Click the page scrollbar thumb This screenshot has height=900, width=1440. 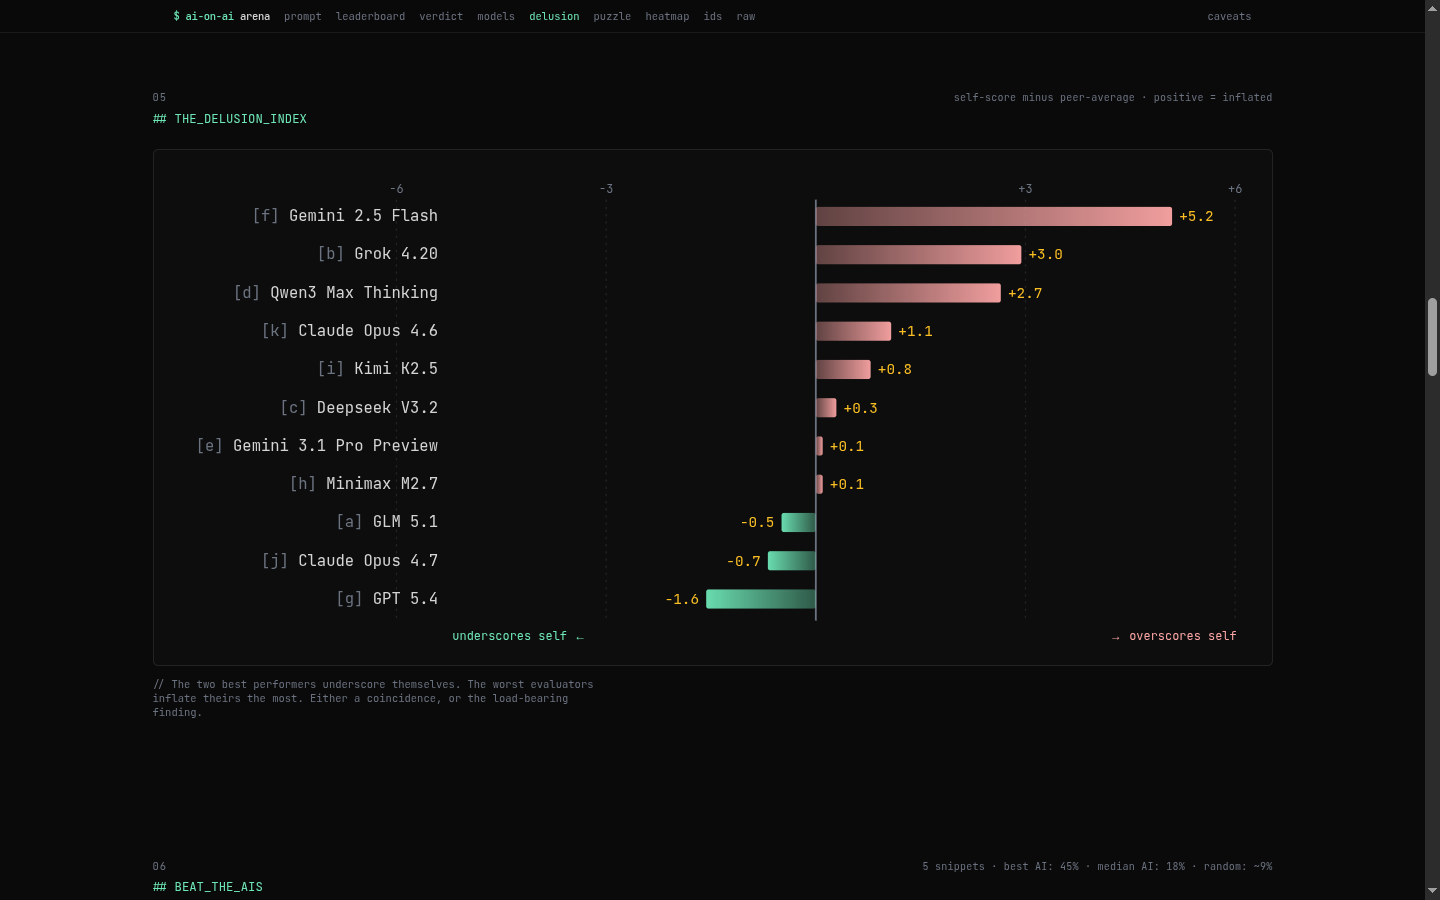click(1432, 337)
